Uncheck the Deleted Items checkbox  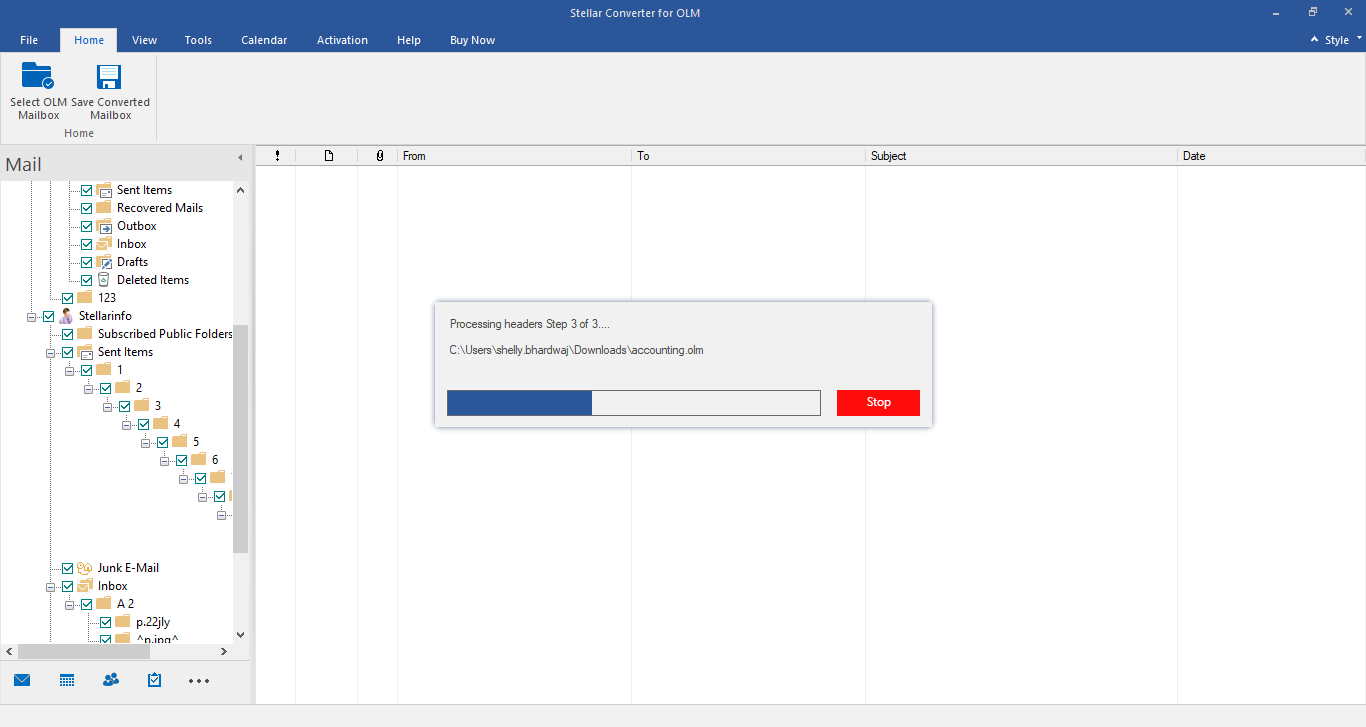(87, 280)
